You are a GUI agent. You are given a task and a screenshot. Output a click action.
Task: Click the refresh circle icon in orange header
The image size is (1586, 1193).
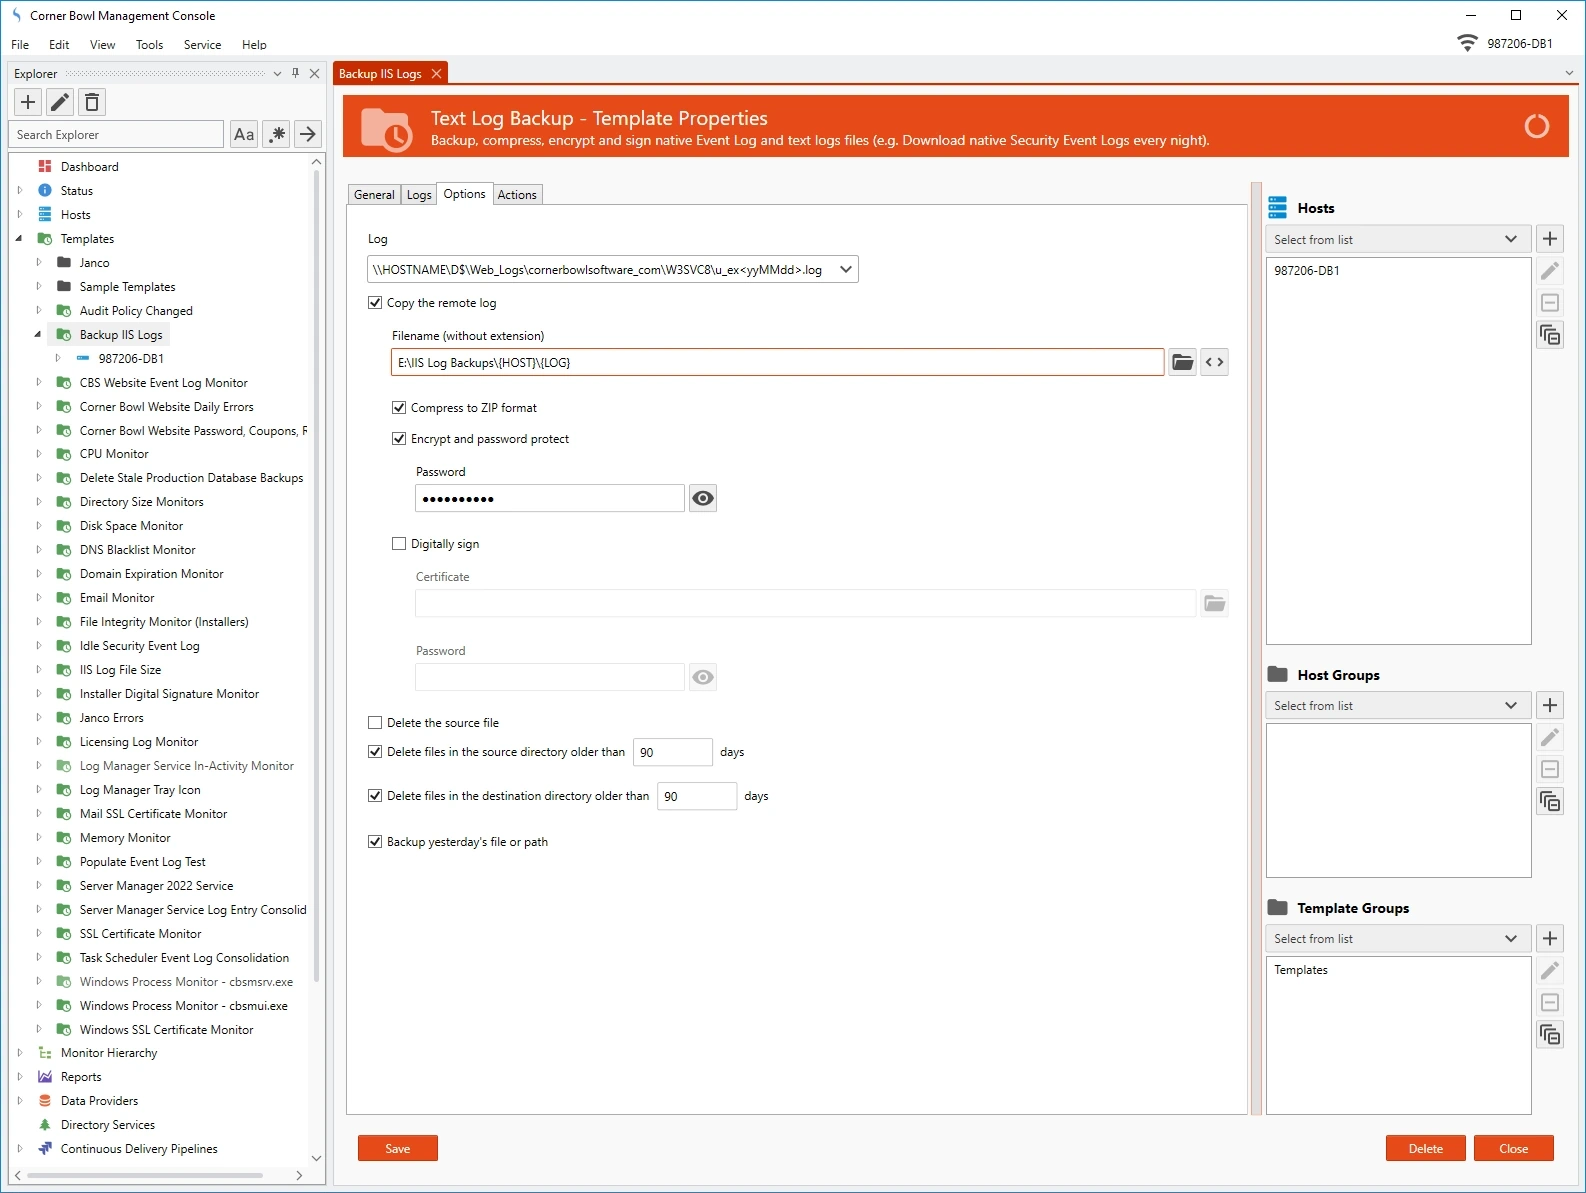tap(1536, 126)
